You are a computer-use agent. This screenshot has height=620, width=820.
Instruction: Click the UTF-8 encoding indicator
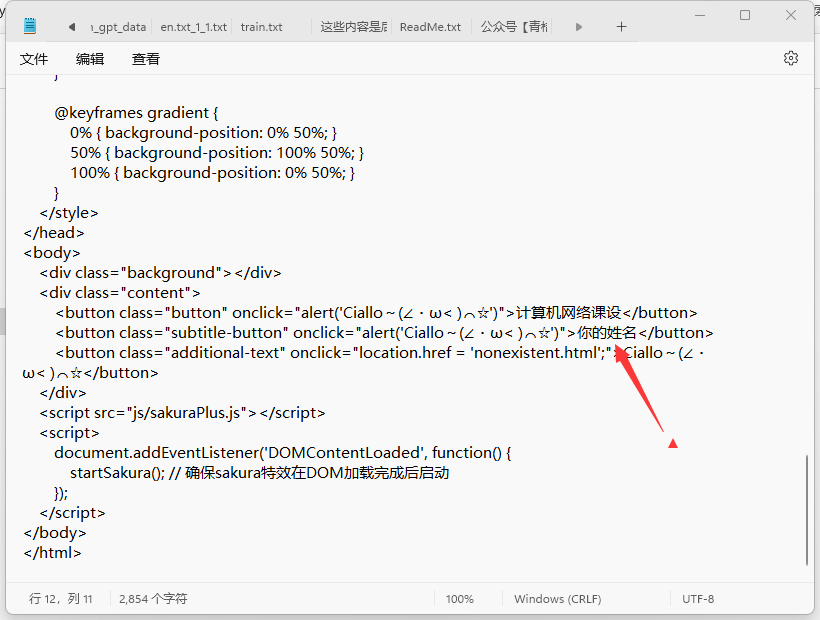[x=698, y=599]
